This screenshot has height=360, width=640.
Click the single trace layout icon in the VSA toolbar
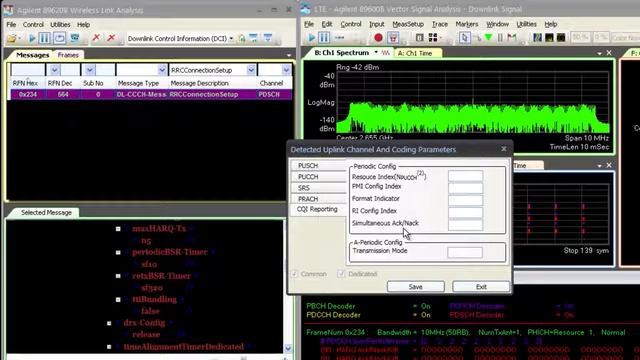(420, 38)
